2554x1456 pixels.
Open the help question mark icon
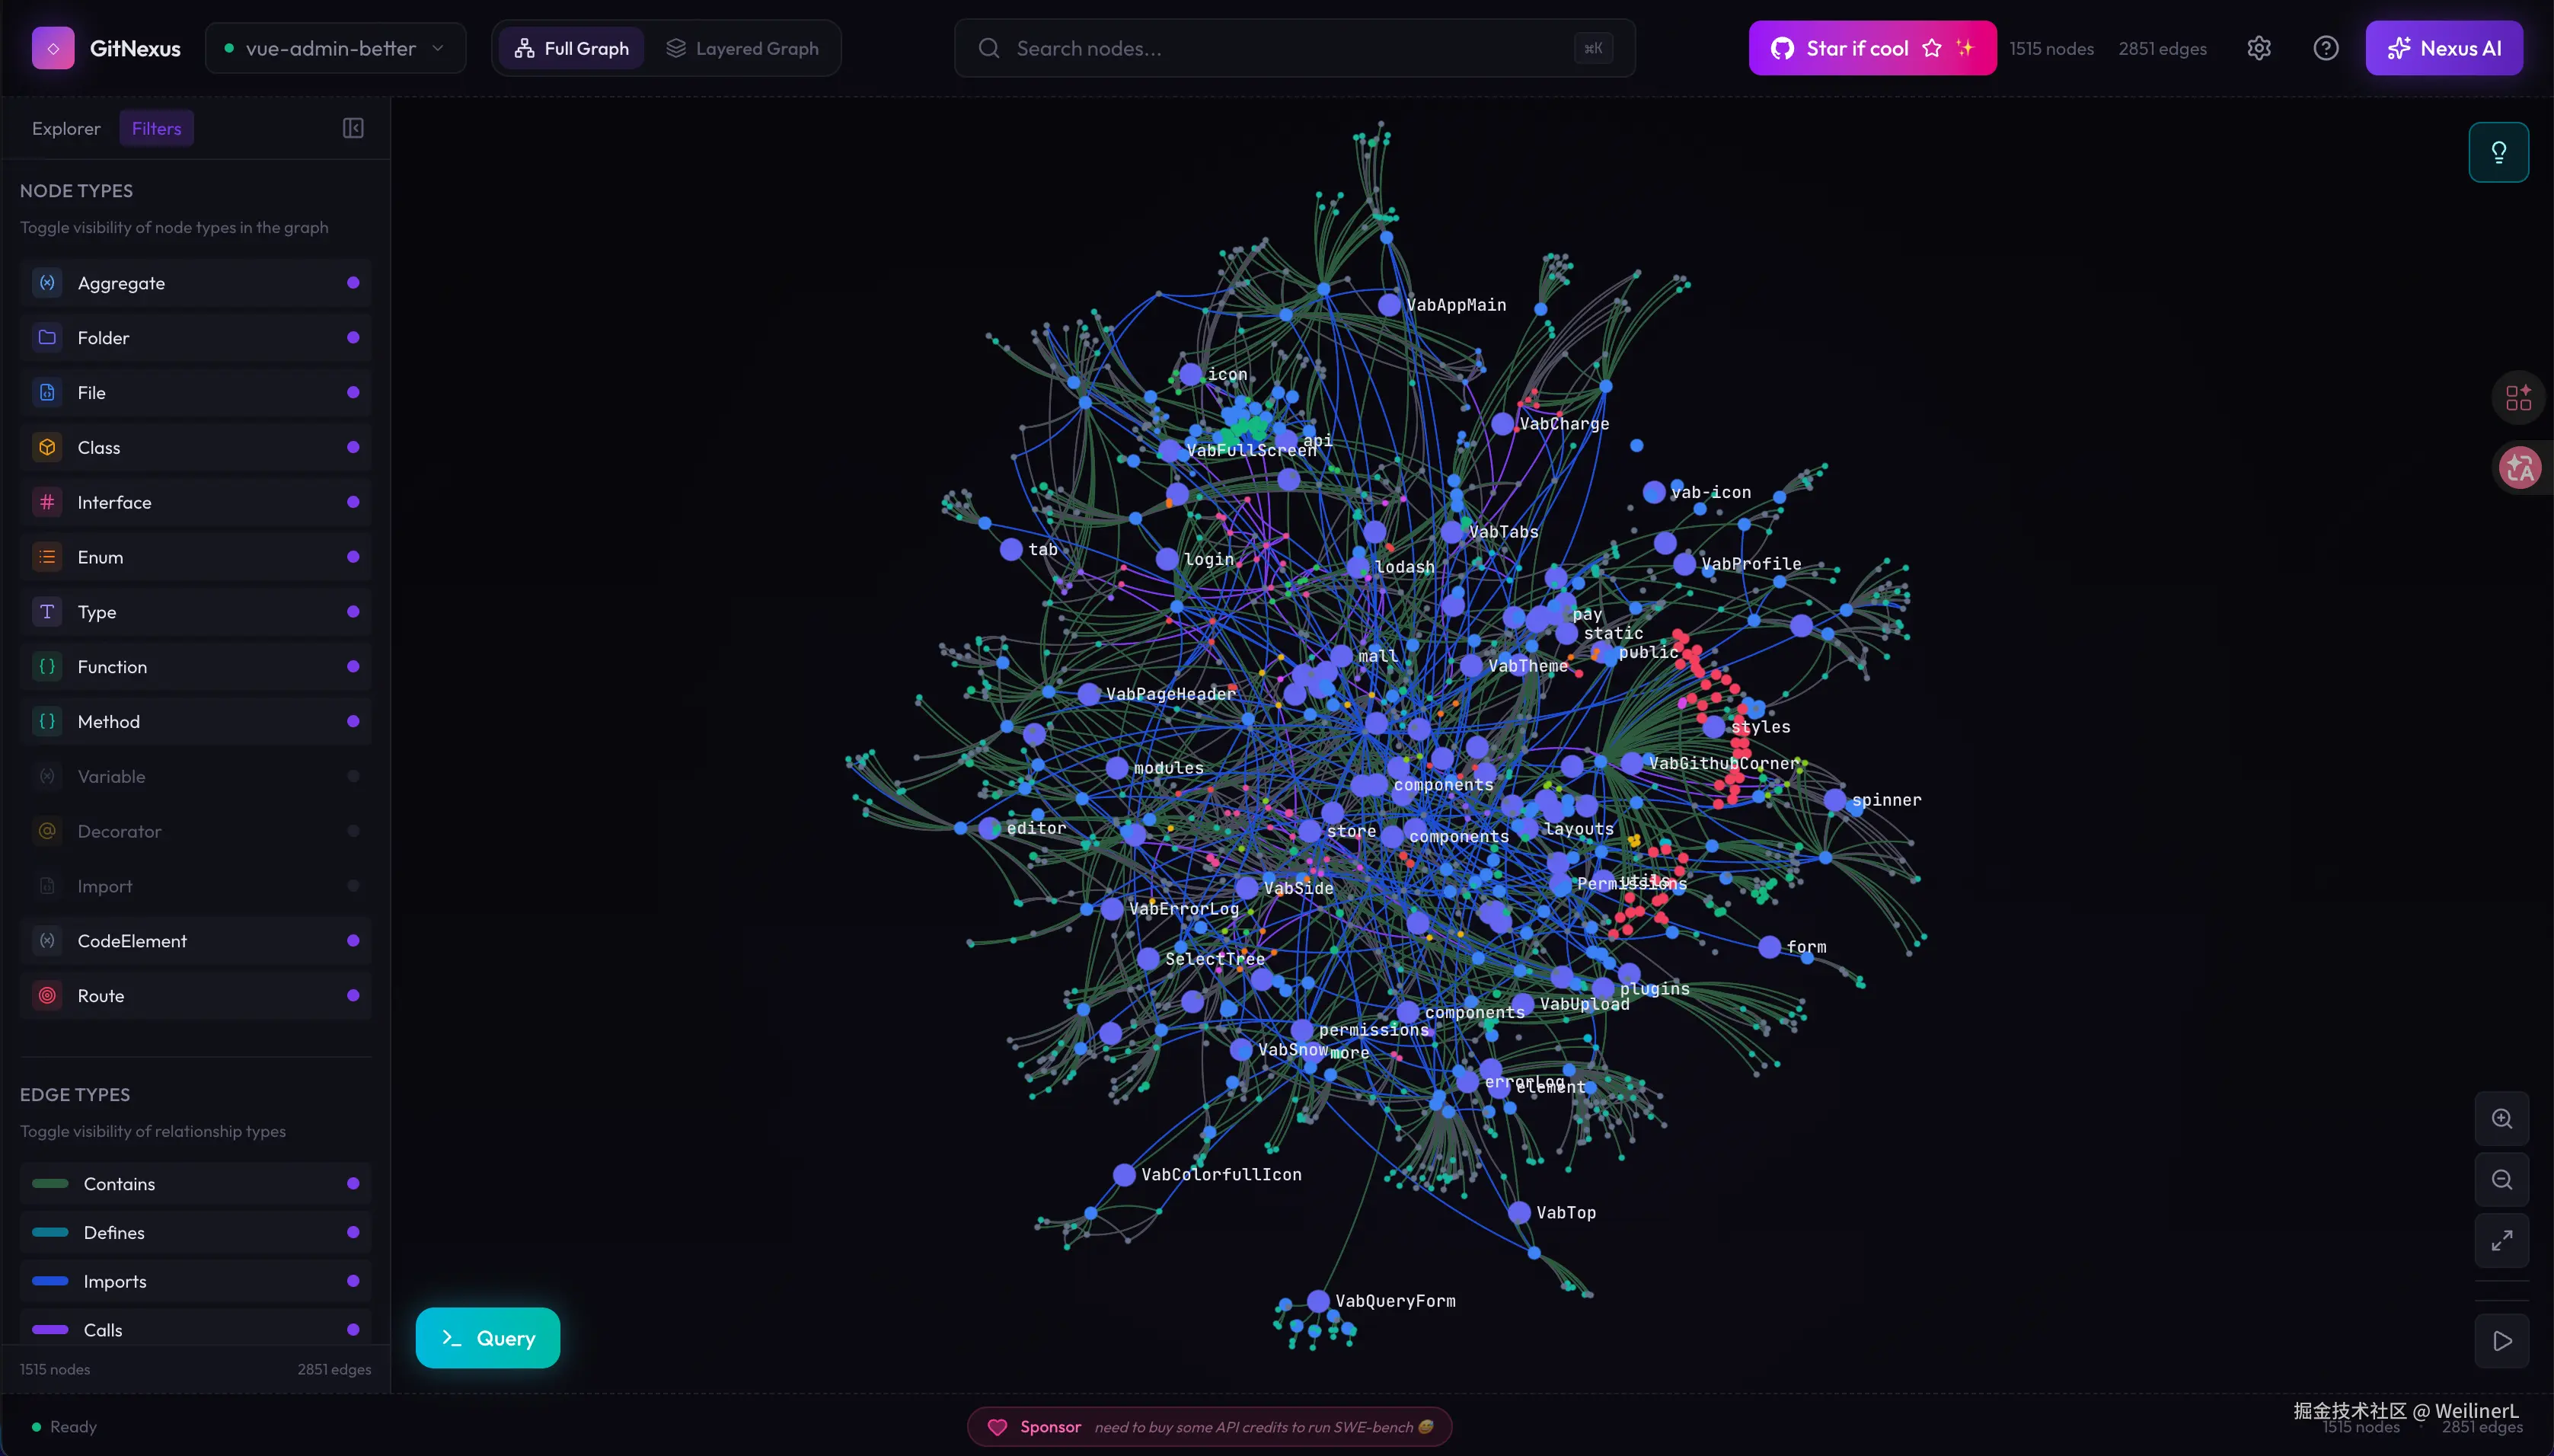click(2326, 48)
